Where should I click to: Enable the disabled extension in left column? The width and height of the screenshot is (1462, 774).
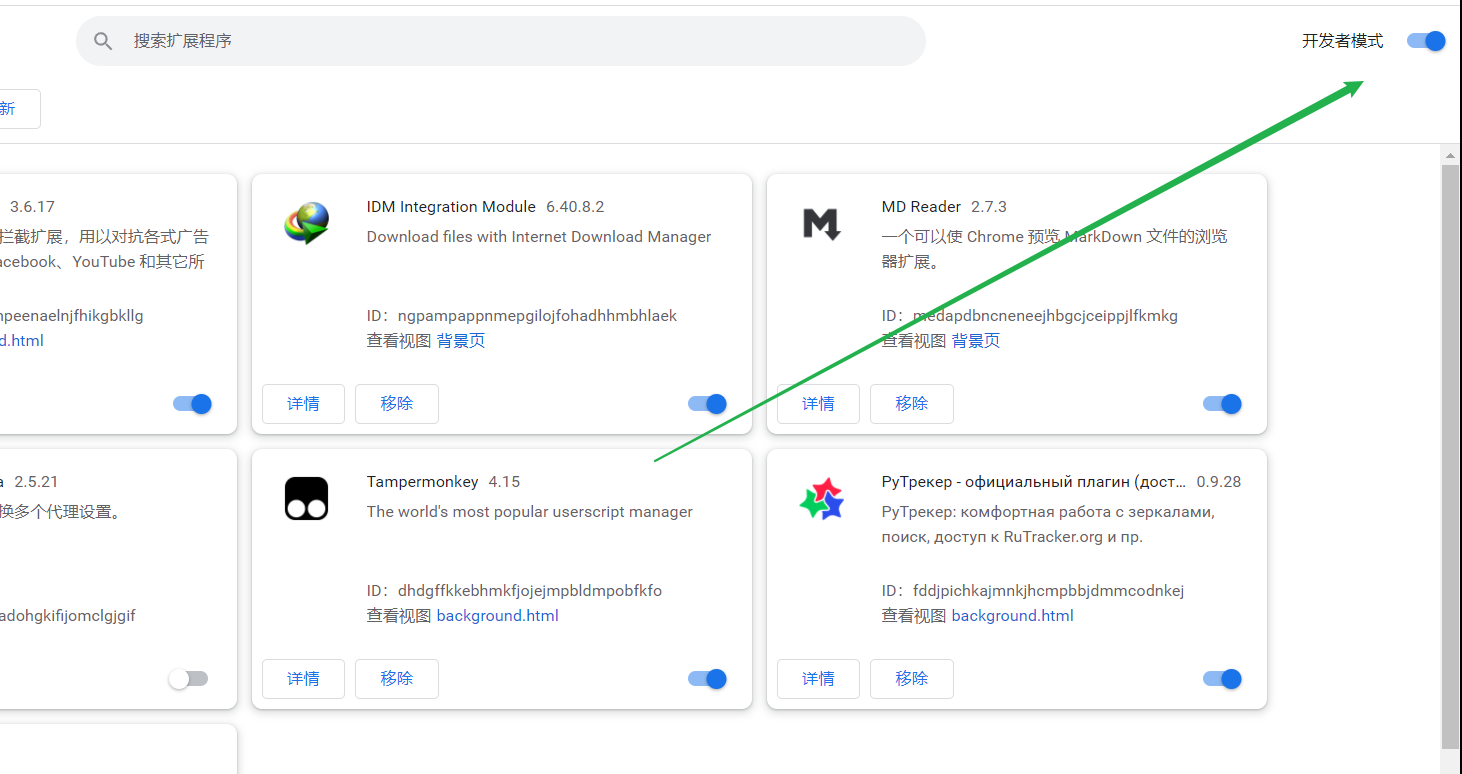pyautogui.click(x=188, y=679)
